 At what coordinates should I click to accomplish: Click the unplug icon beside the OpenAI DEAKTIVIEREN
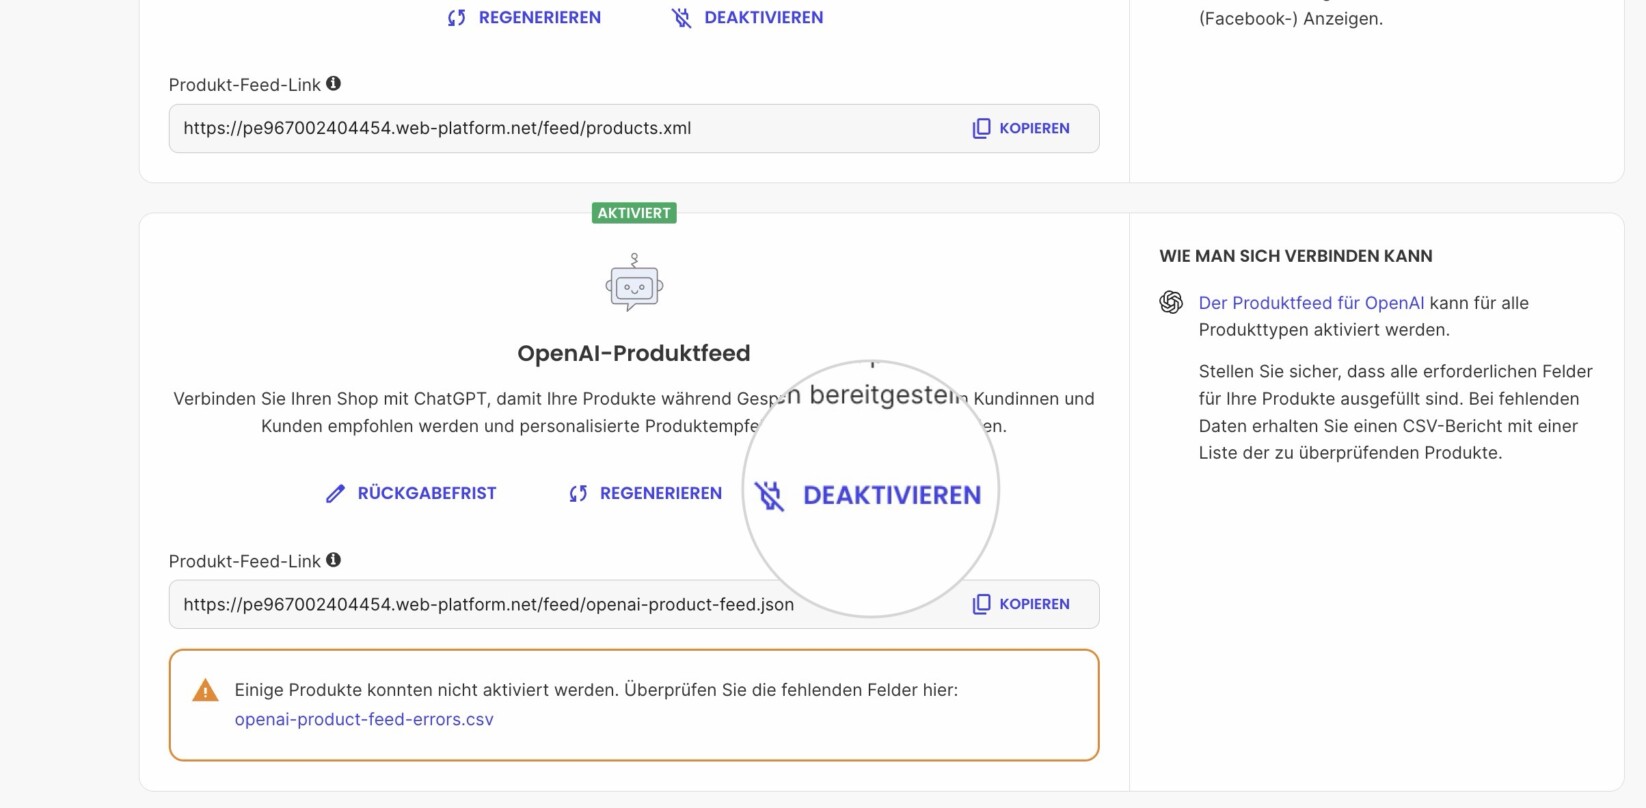(x=769, y=495)
